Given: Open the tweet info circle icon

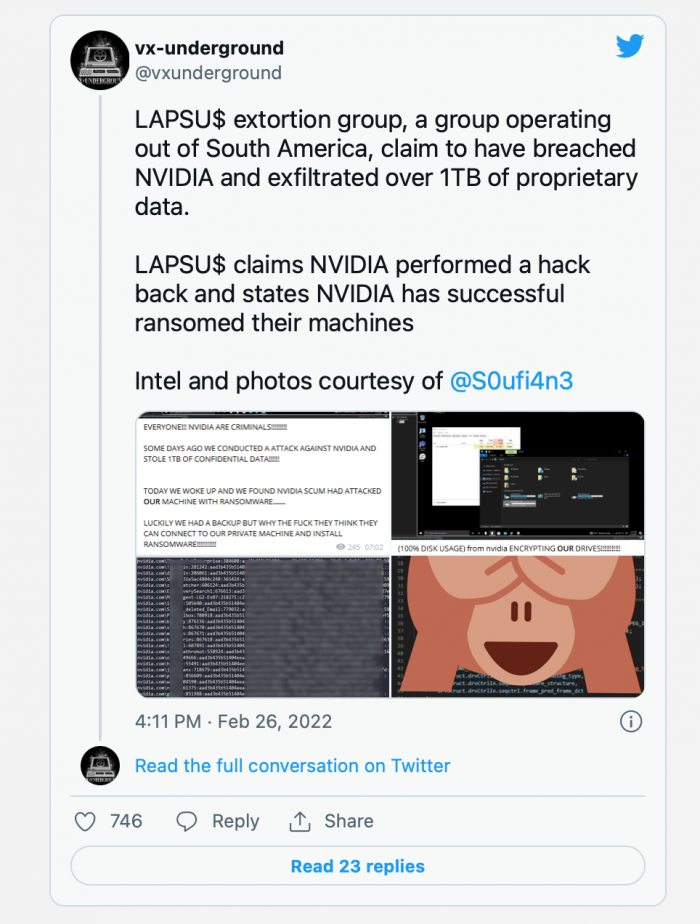Looking at the screenshot, I should [x=631, y=721].
